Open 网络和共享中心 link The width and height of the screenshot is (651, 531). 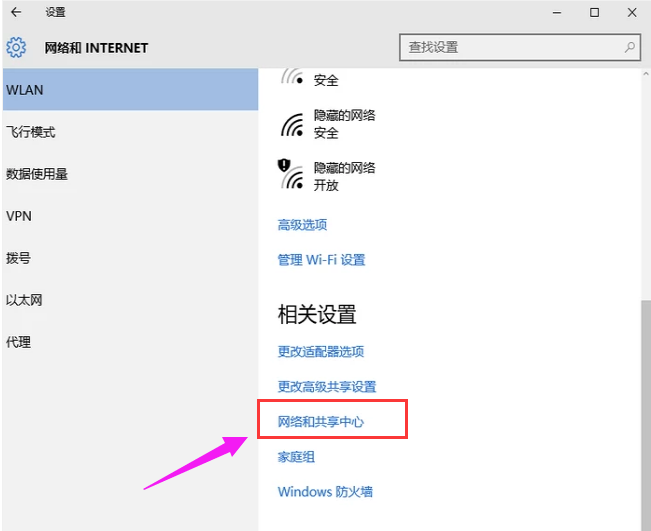(320, 422)
